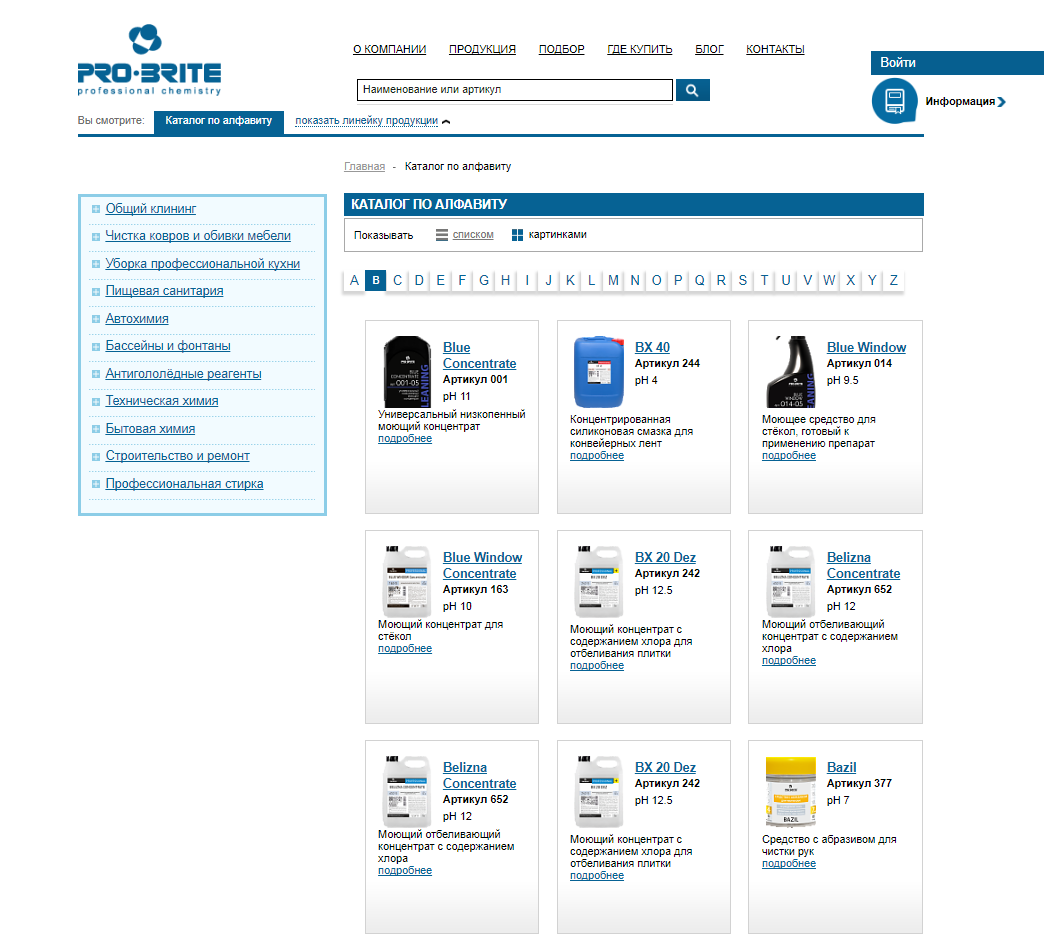
Task: Go to the КОНТАКТЫ menu item
Action: 775,49
